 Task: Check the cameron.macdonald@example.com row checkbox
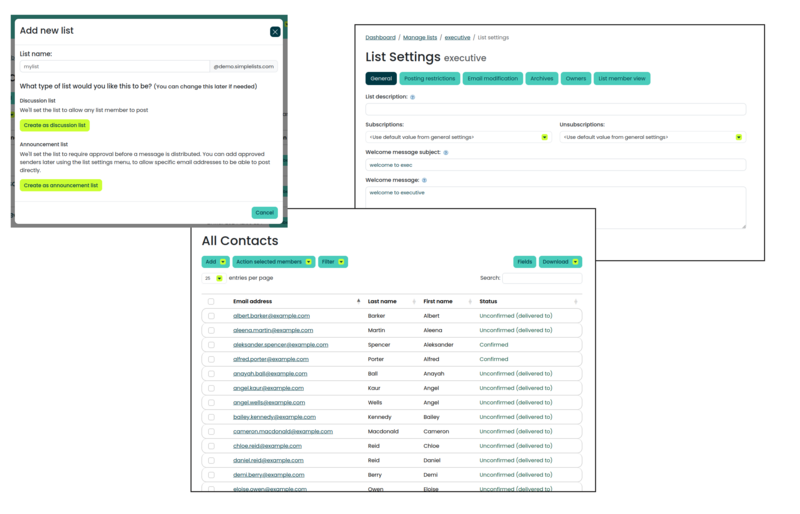click(211, 432)
